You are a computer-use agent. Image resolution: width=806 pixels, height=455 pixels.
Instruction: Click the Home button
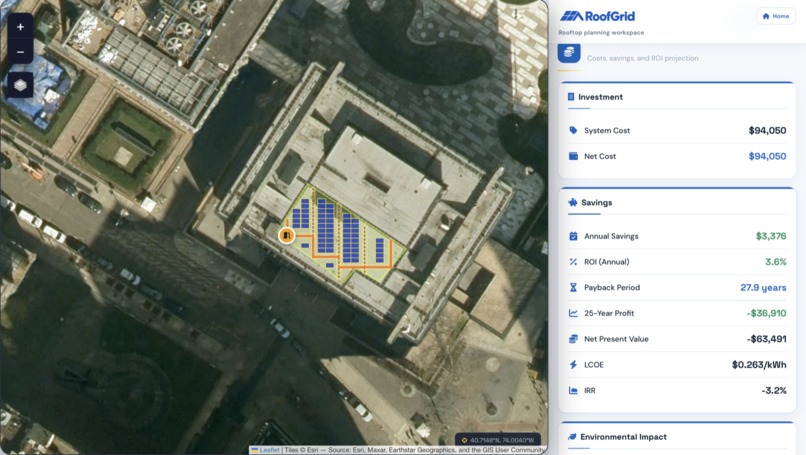pyautogui.click(x=776, y=16)
